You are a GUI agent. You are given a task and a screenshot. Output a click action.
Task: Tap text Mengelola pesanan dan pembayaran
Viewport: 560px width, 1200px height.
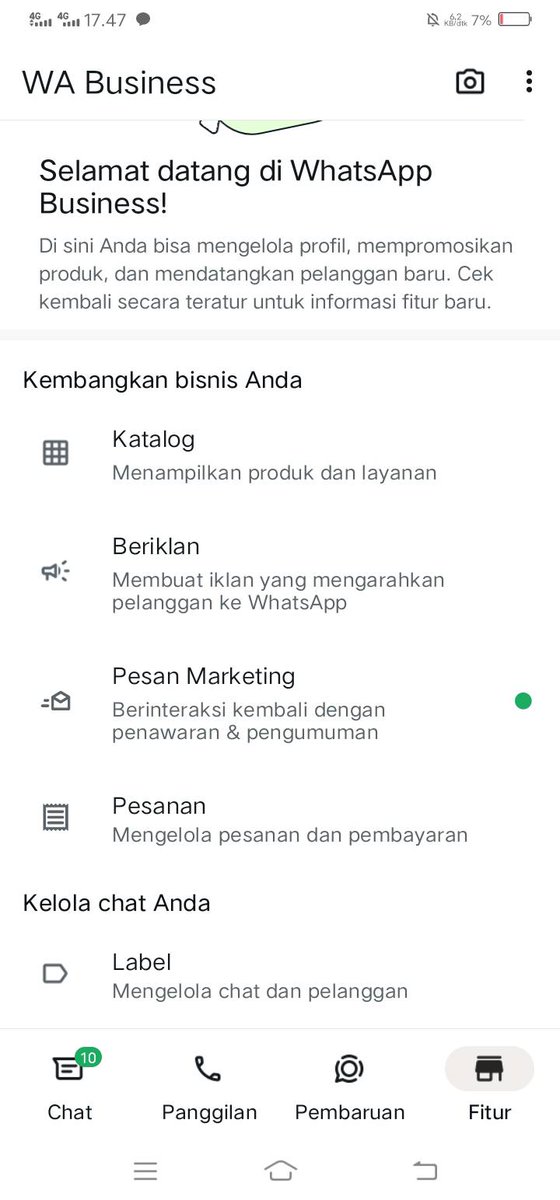pyautogui.click(x=290, y=834)
